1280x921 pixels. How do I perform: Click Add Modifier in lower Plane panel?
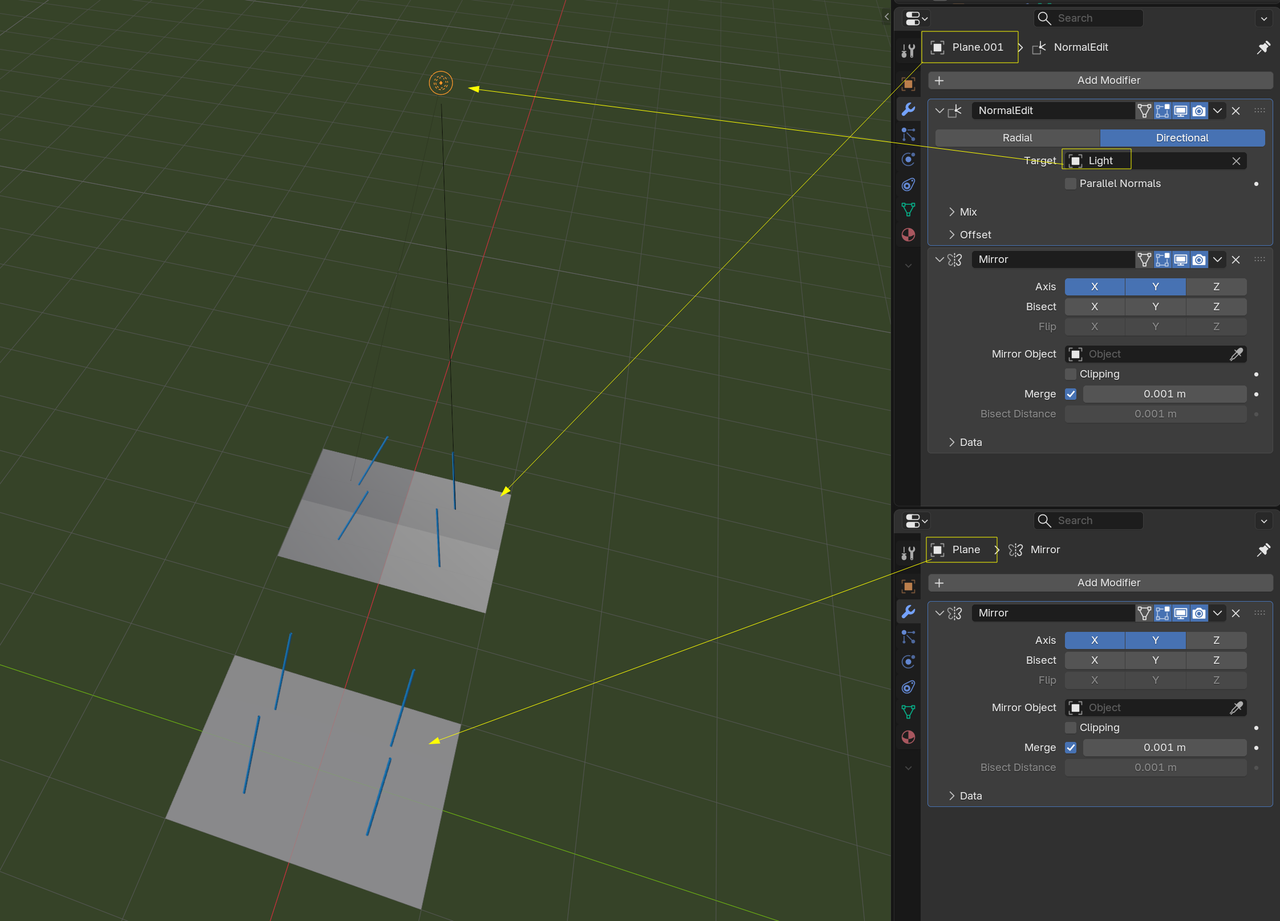click(1100, 583)
